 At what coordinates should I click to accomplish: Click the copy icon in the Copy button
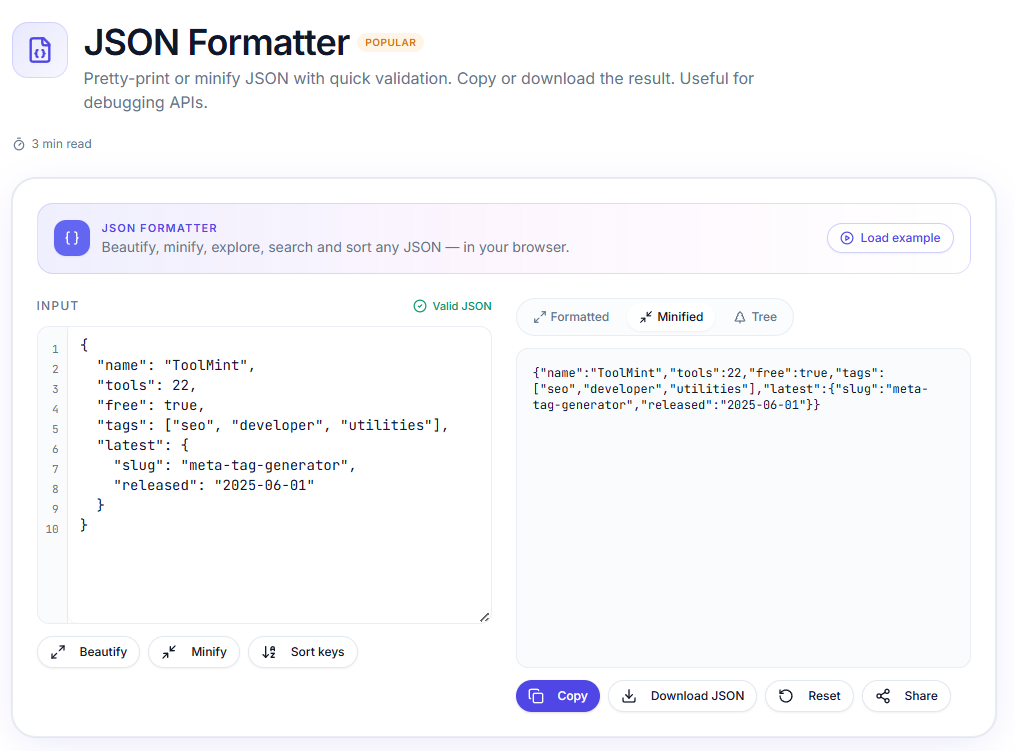[x=536, y=696]
